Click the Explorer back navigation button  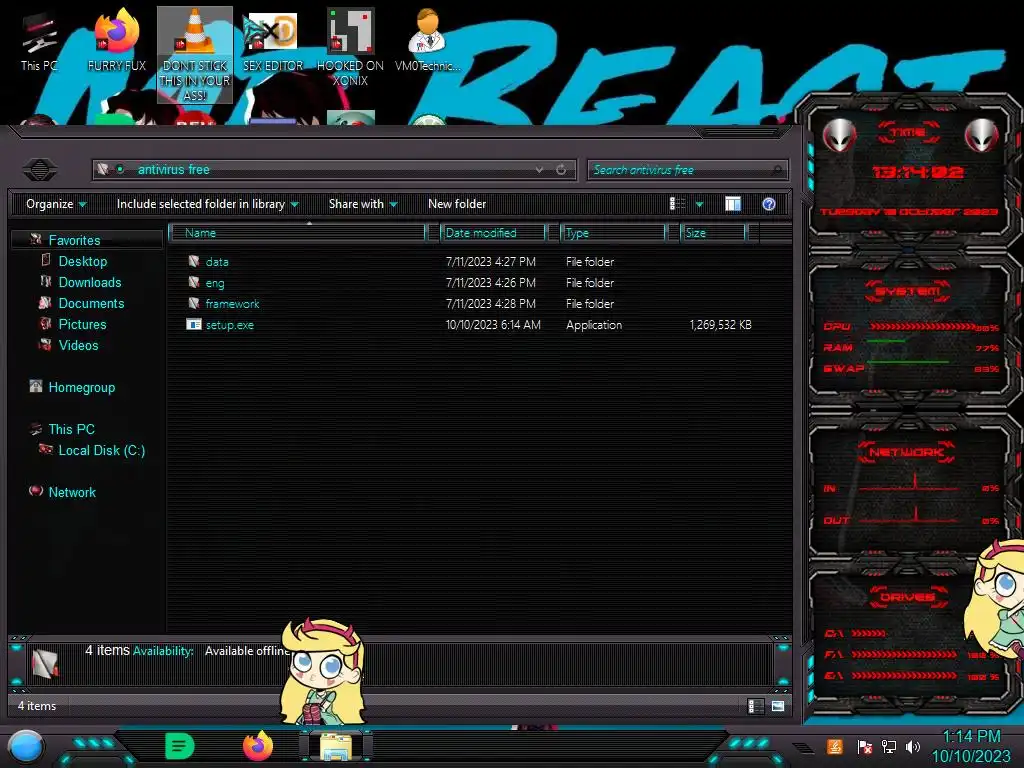point(40,170)
